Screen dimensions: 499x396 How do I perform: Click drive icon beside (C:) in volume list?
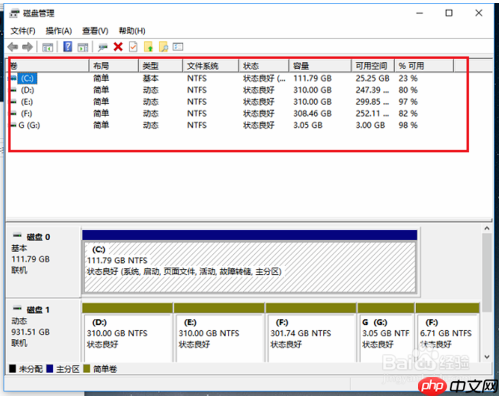13,78
